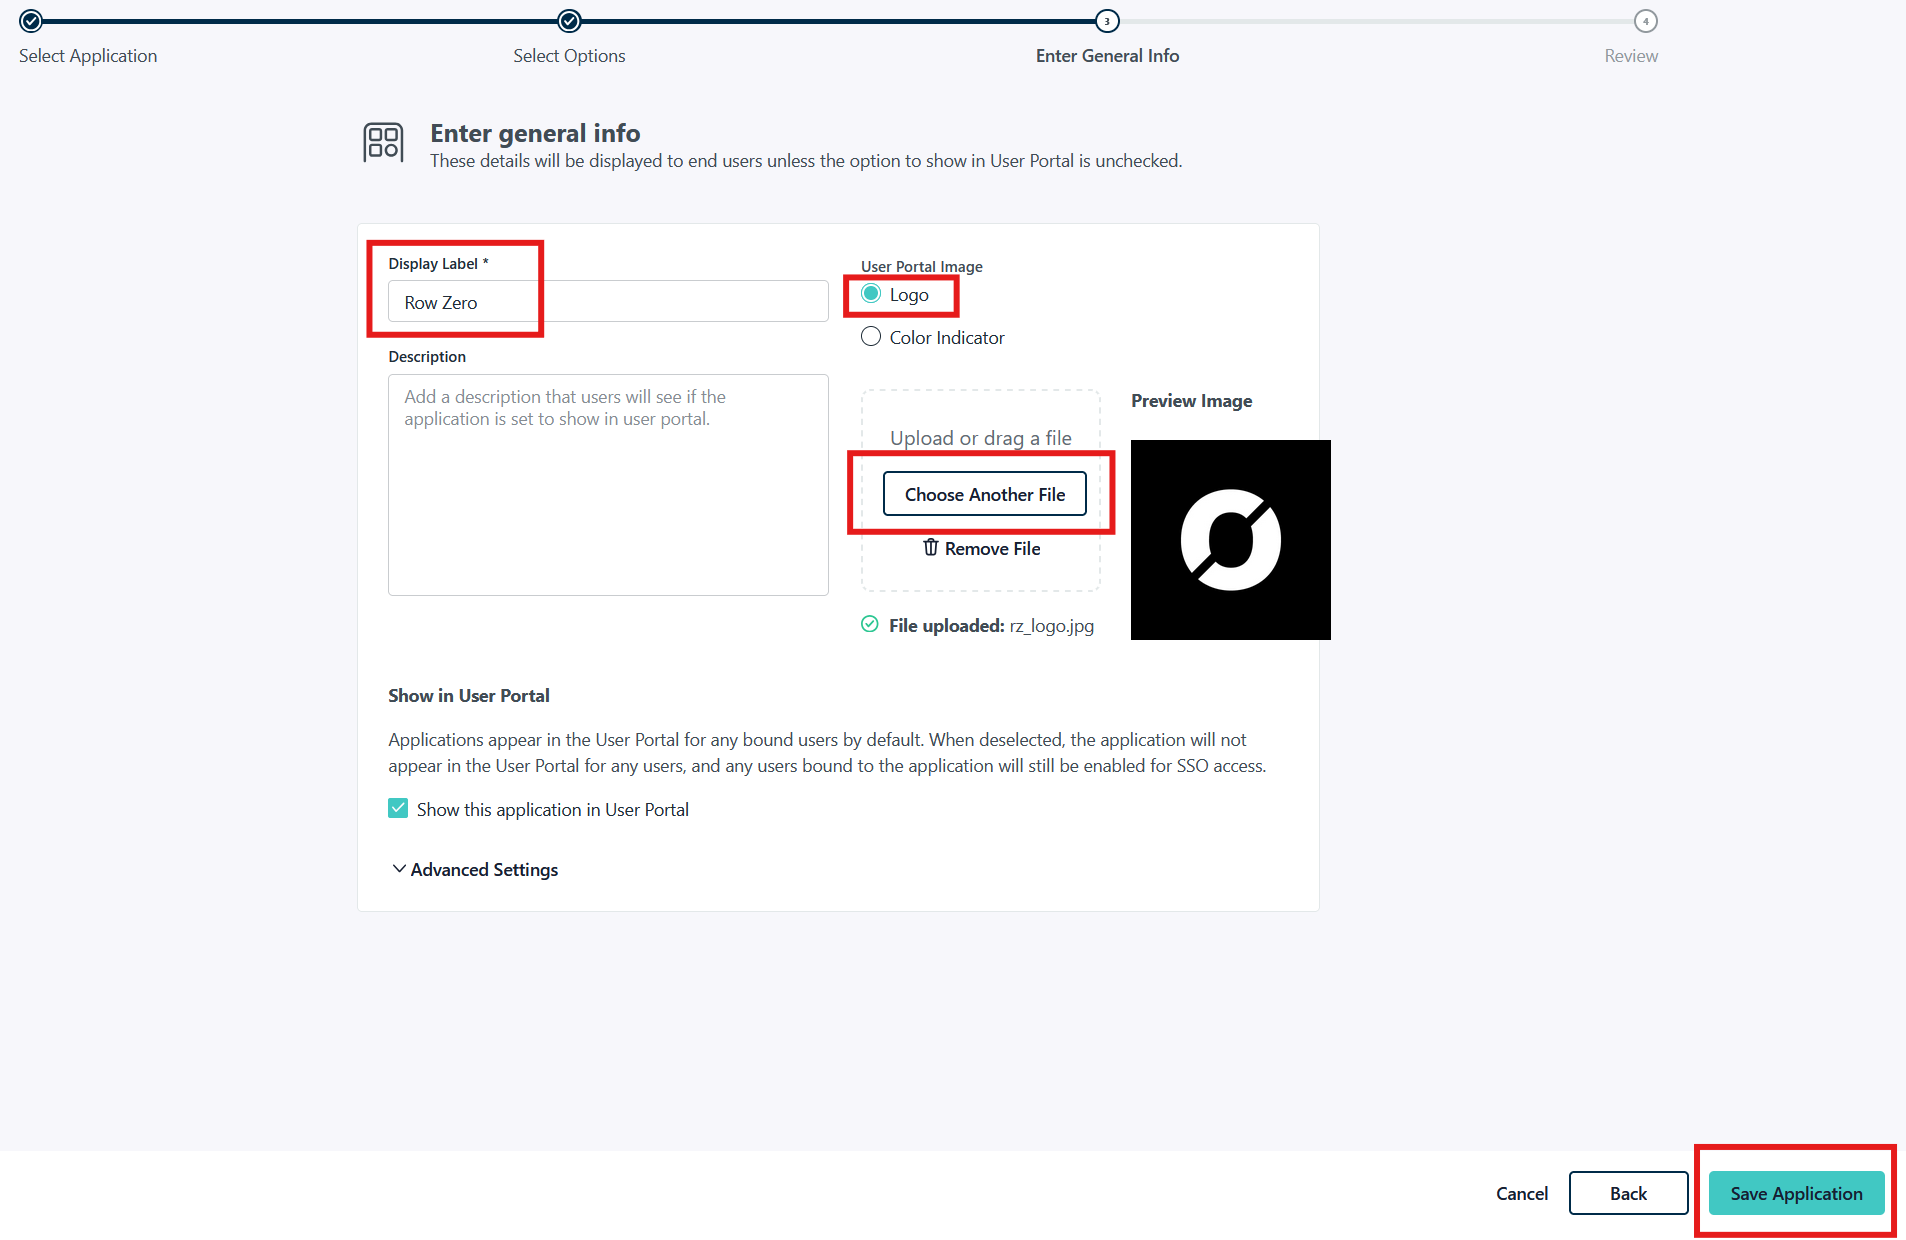The image size is (1906, 1240).
Task: Click the step 3 circle in the progress bar
Action: [1107, 21]
